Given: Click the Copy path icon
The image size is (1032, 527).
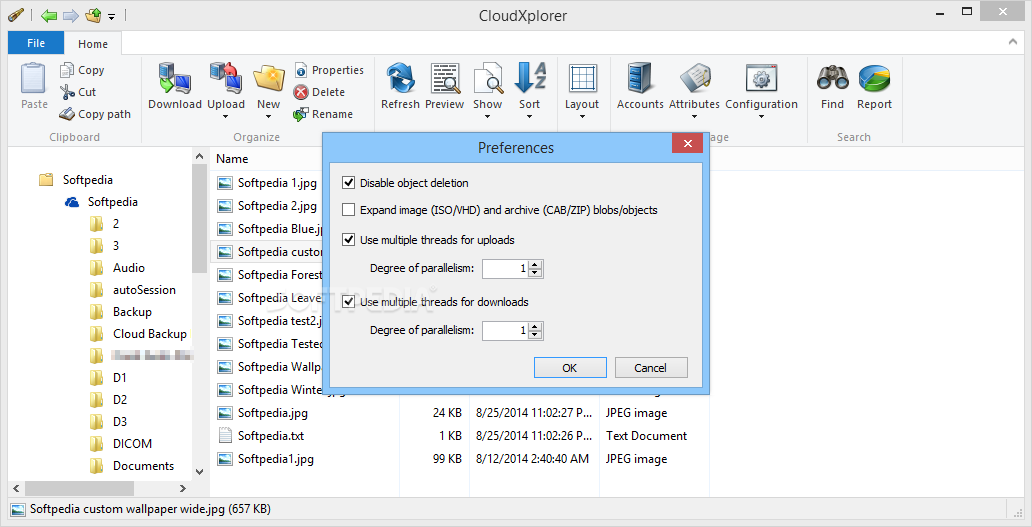Looking at the screenshot, I should tap(67, 114).
